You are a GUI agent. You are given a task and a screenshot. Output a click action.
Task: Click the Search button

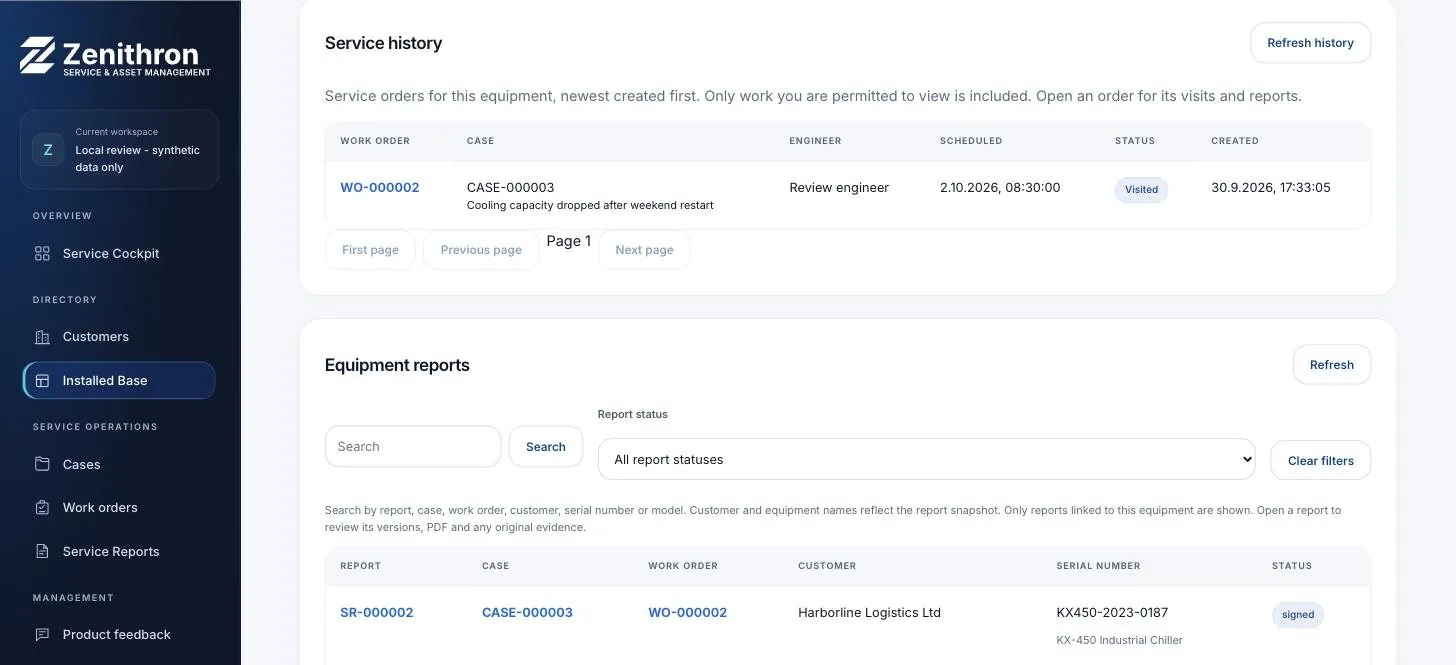tap(546, 447)
